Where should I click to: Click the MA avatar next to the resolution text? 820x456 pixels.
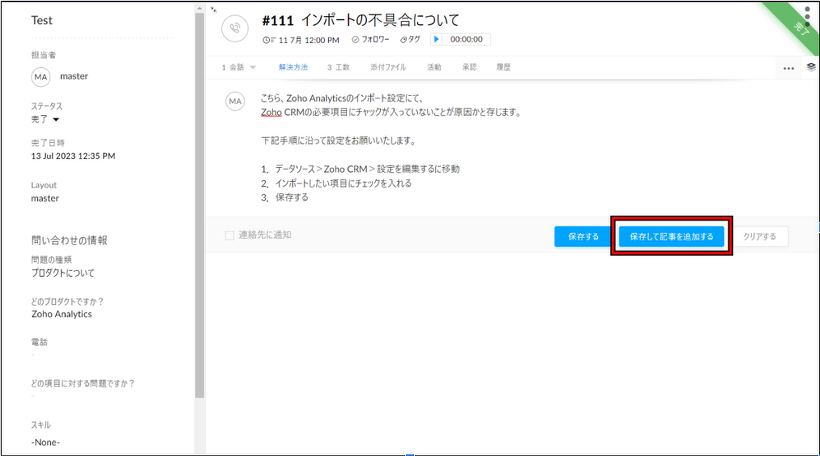click(235, 101)
